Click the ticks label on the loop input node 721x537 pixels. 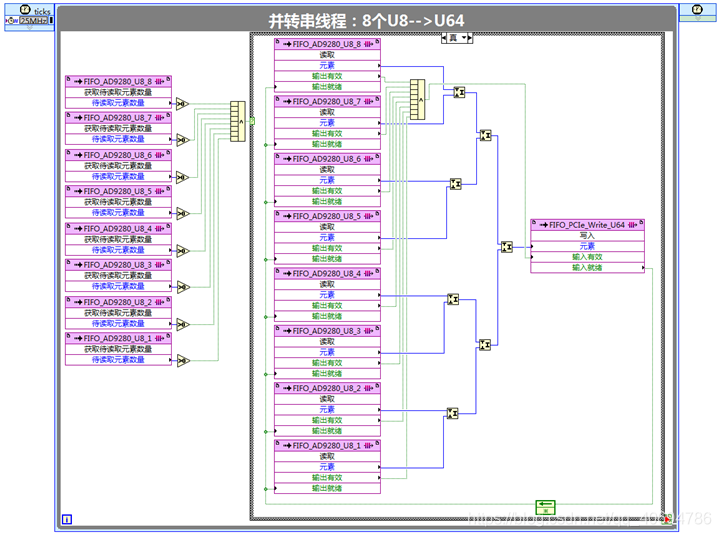42,11
